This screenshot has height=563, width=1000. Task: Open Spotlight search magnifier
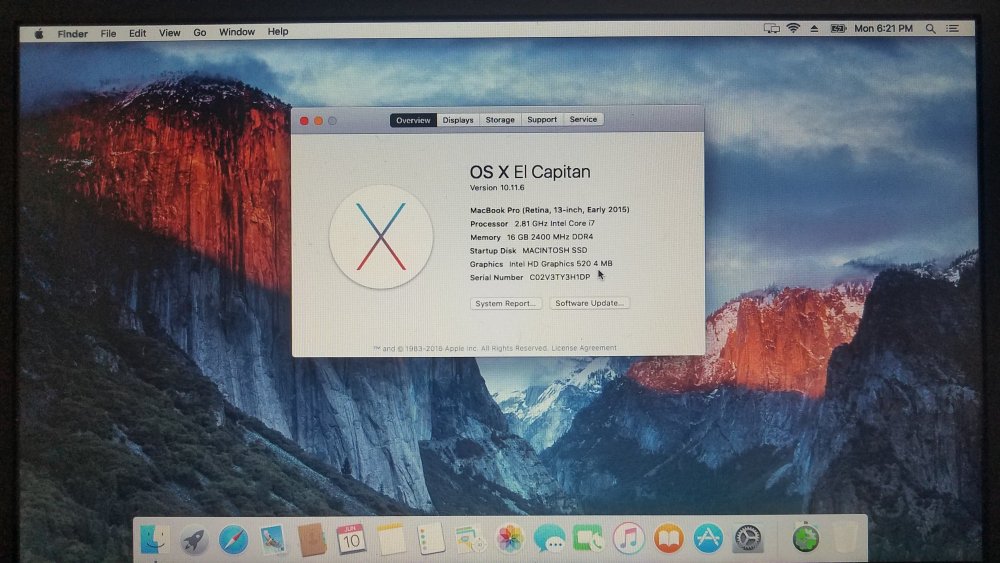point(930,29)
